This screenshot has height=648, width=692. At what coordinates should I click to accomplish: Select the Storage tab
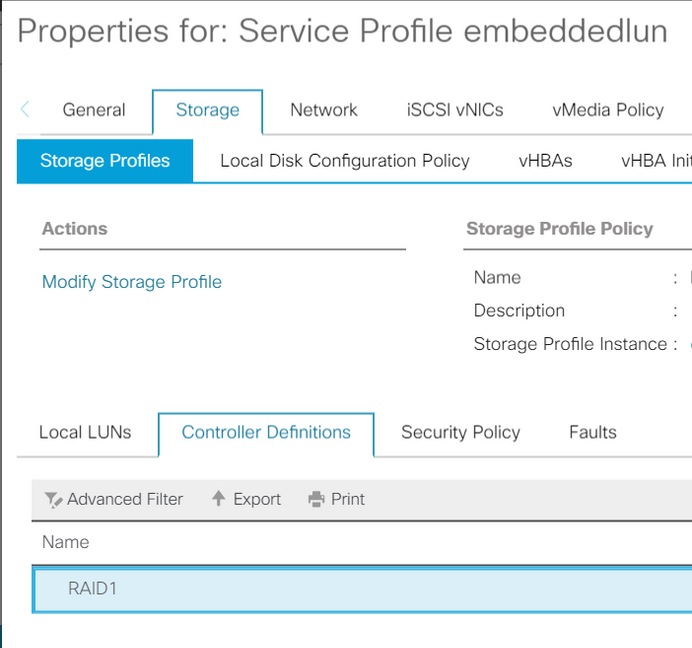[x=207, y=110]
